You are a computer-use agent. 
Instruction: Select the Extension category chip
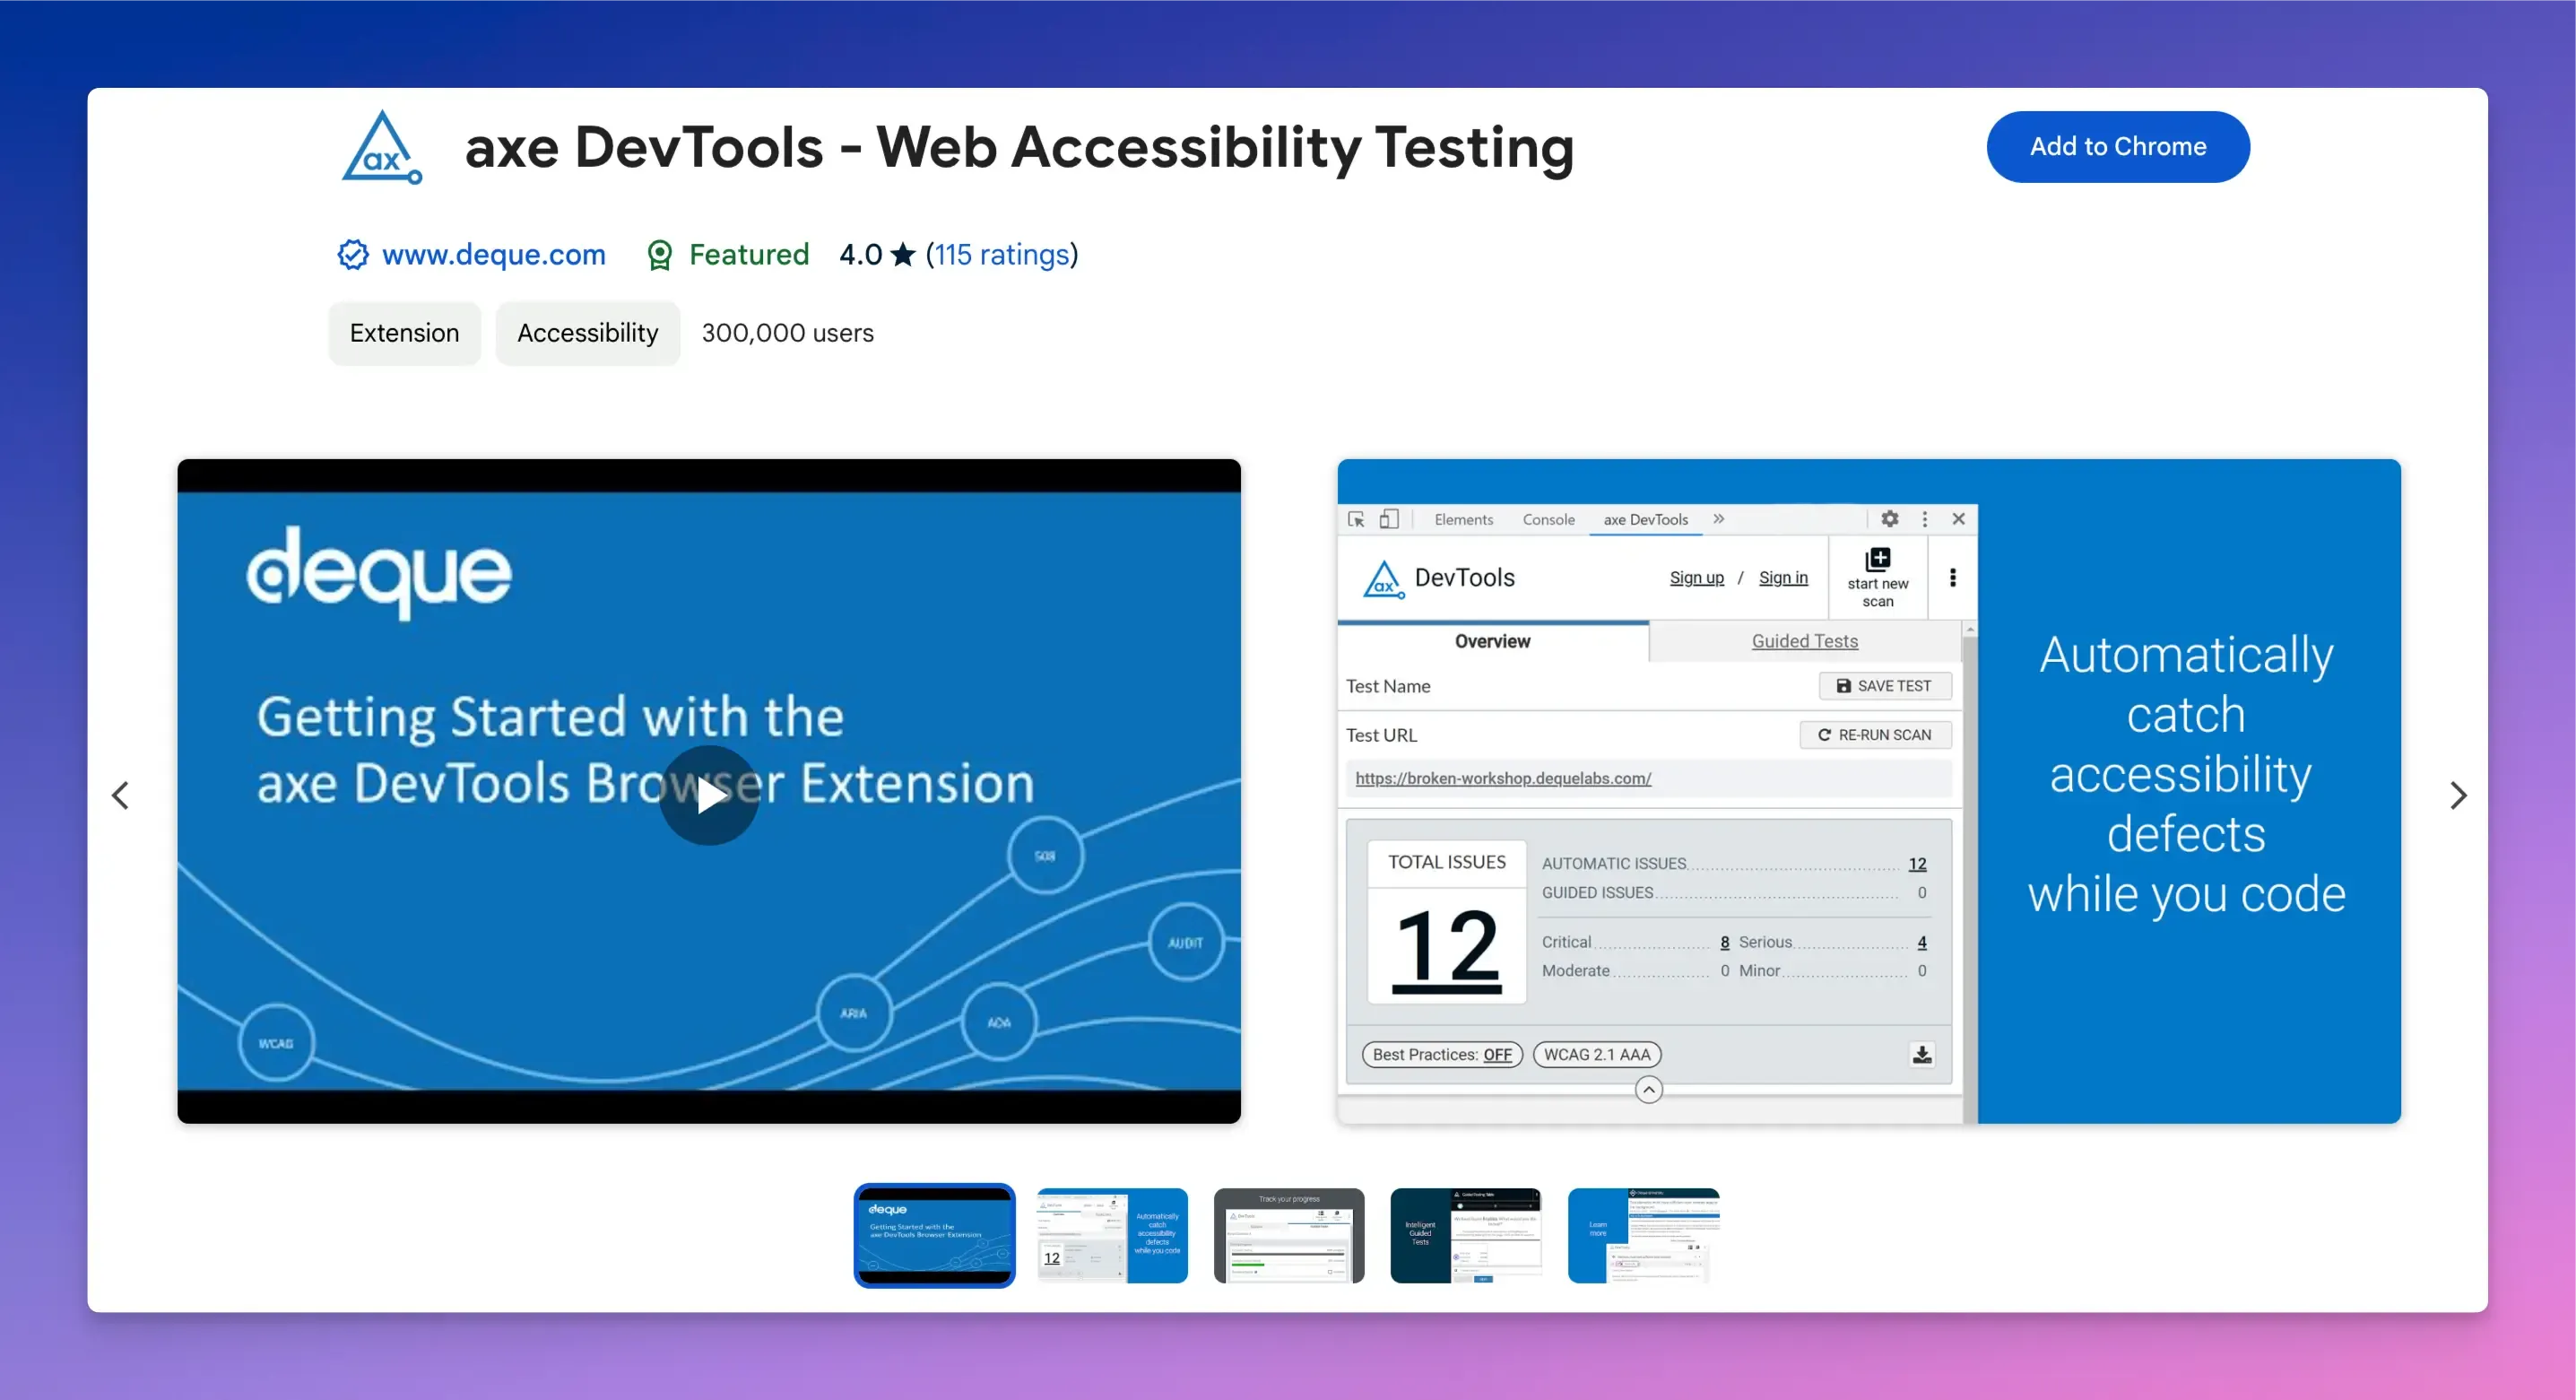(404, 333)
